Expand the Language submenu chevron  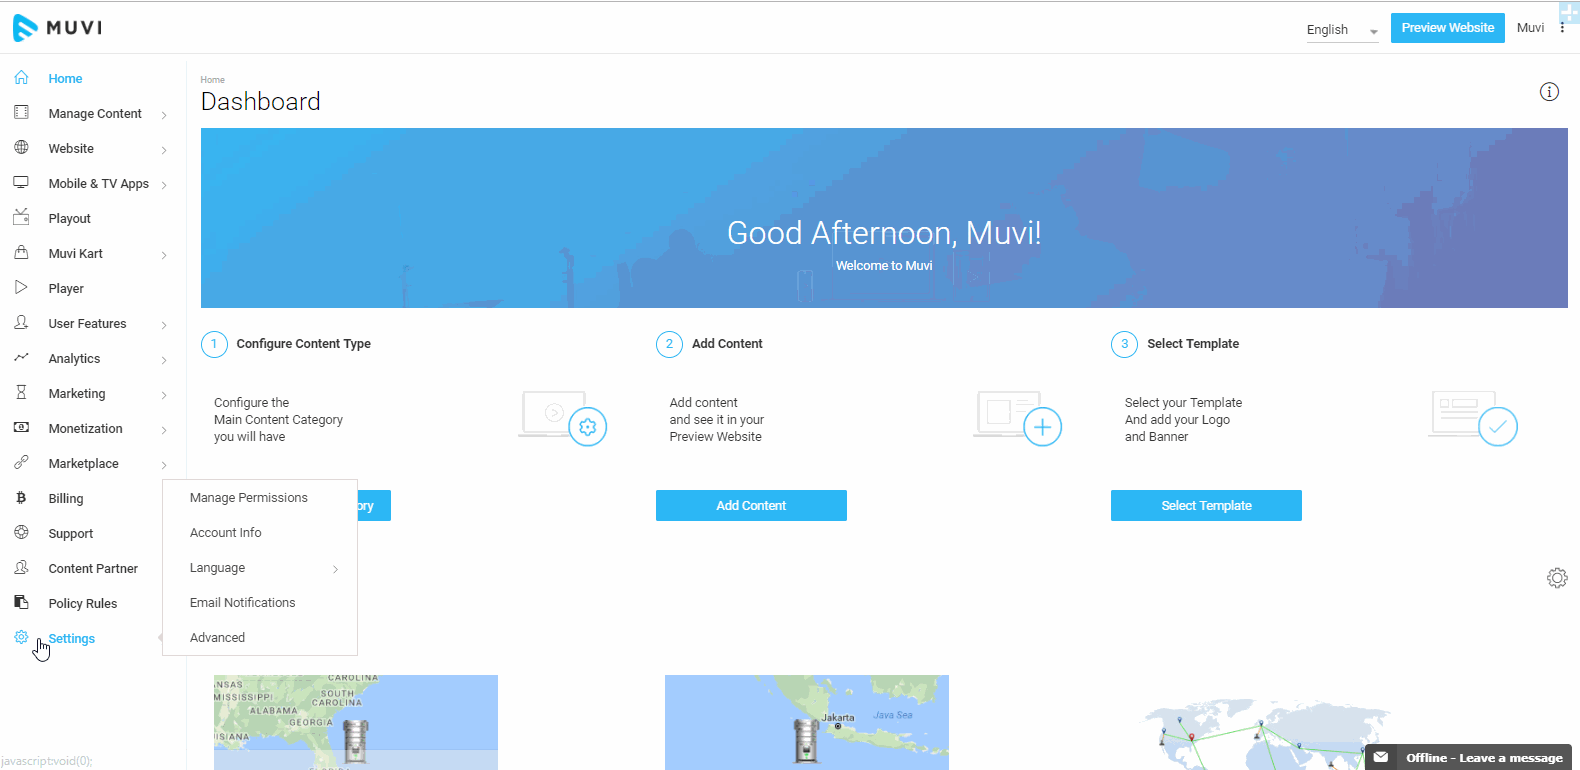pyautogui.click(x=335, y=569)
